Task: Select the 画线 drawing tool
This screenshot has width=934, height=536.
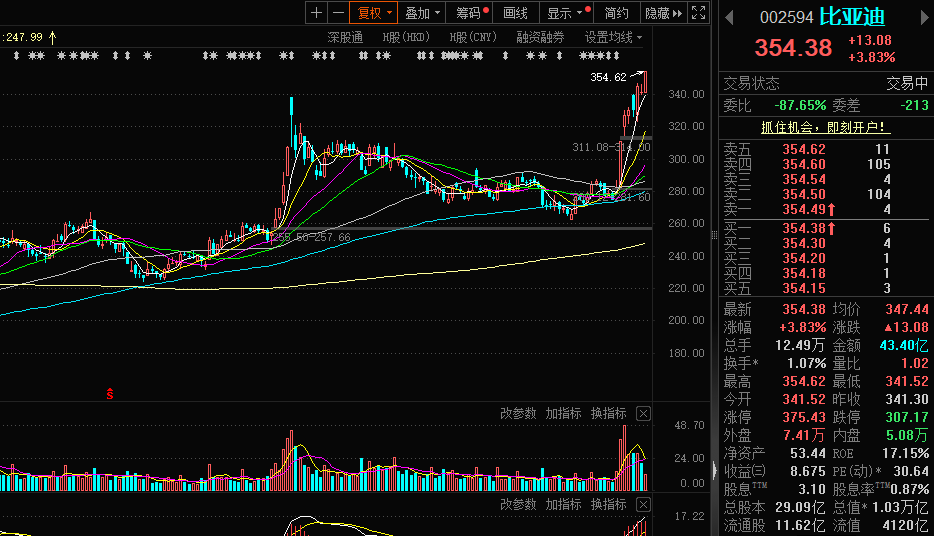Action: coord(515,13)
